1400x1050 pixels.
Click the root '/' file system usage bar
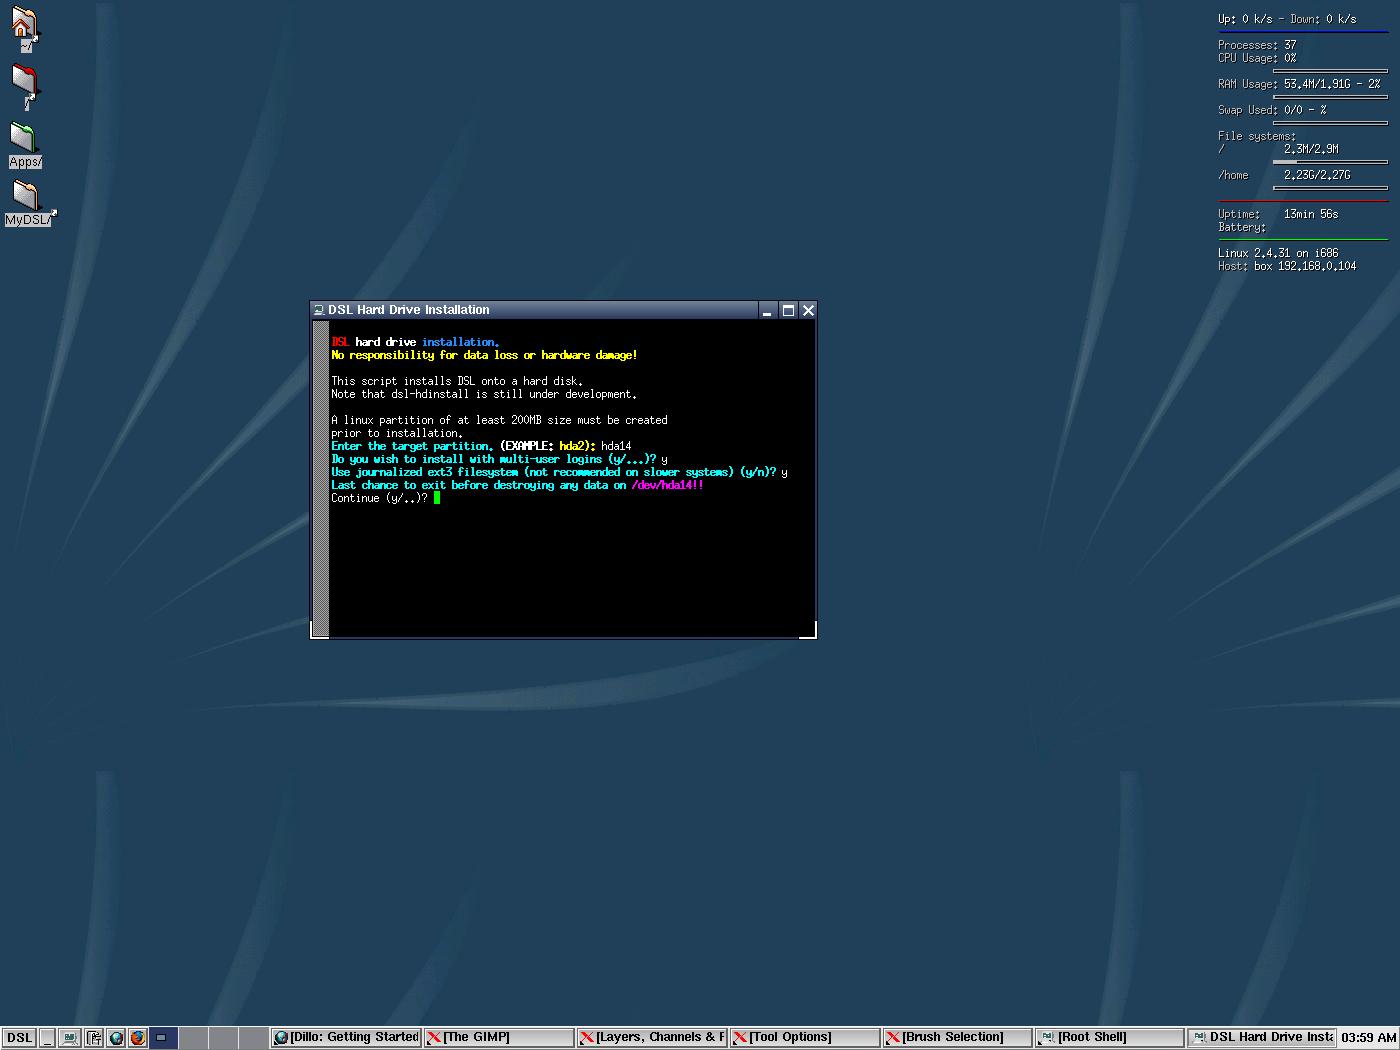(1330, 161)
